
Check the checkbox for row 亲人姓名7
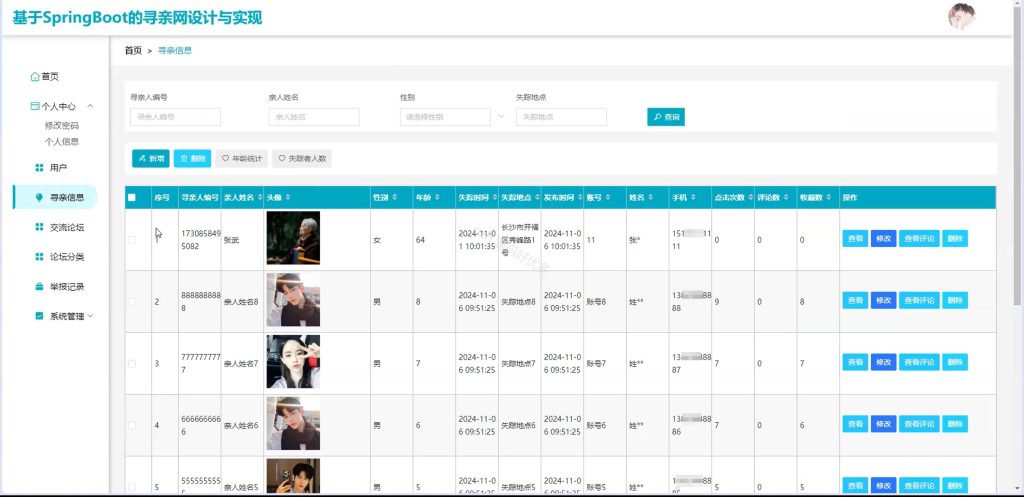132,364
